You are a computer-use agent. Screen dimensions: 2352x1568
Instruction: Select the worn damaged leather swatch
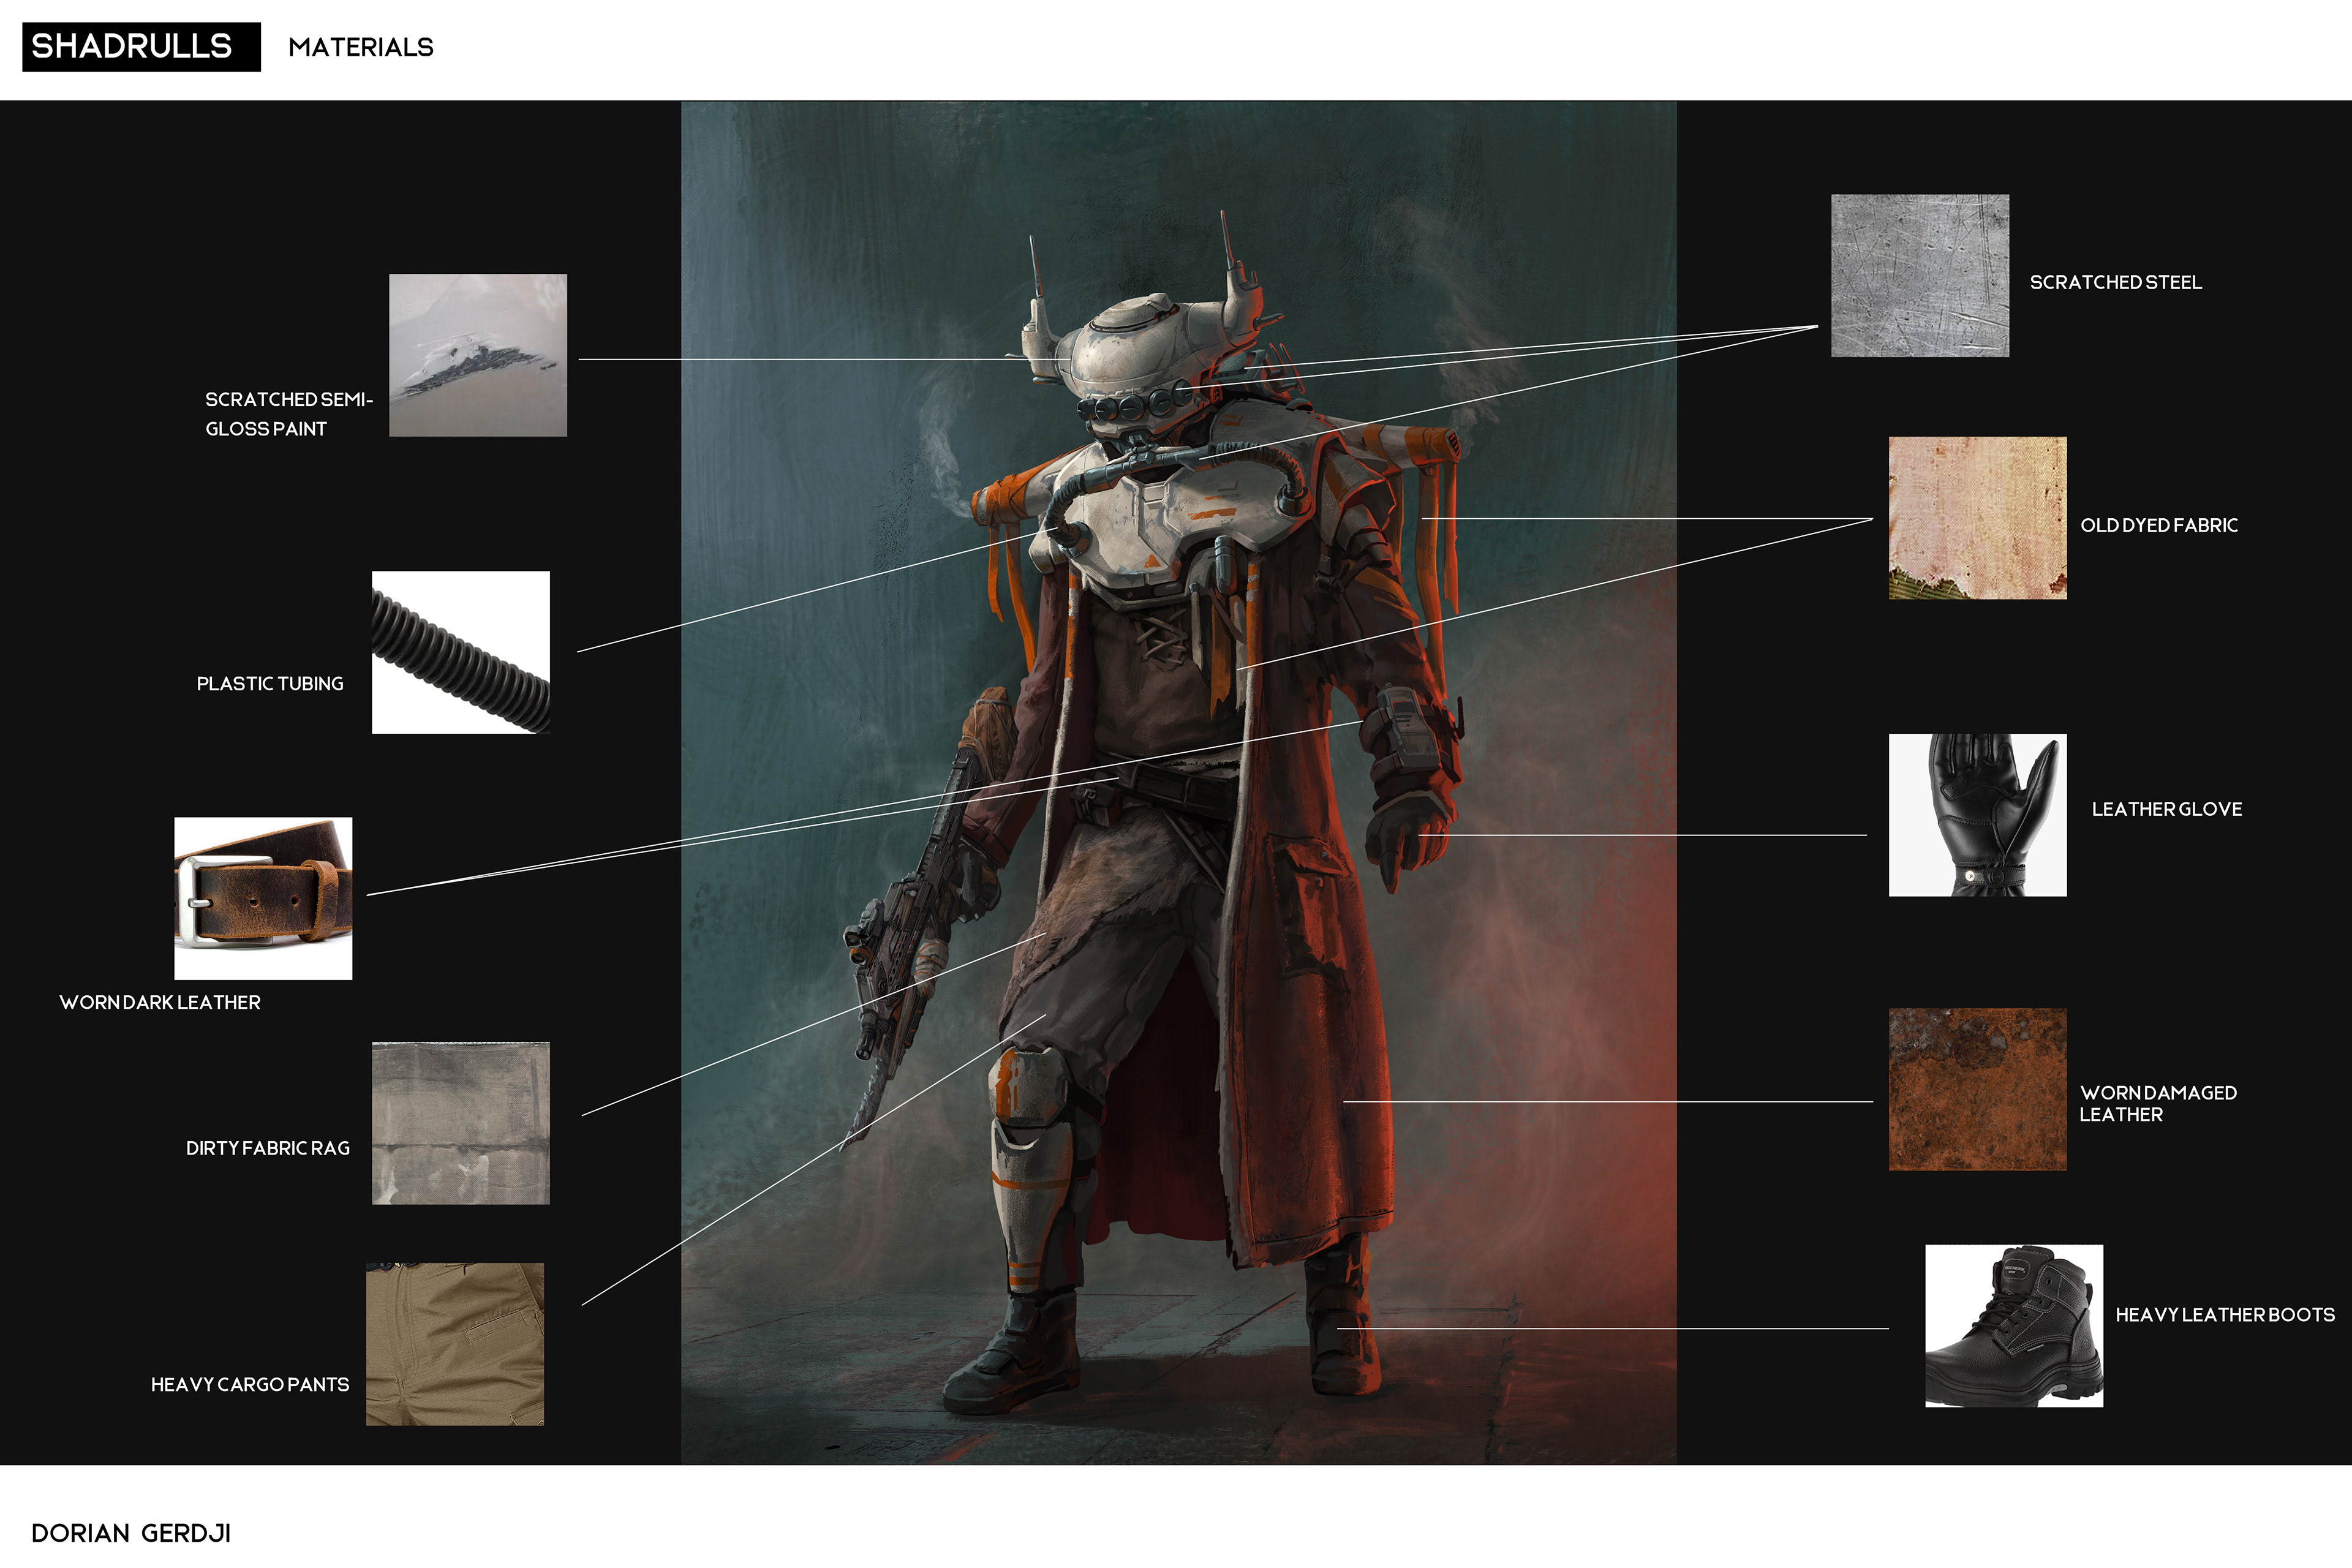click(1977, 1089)
